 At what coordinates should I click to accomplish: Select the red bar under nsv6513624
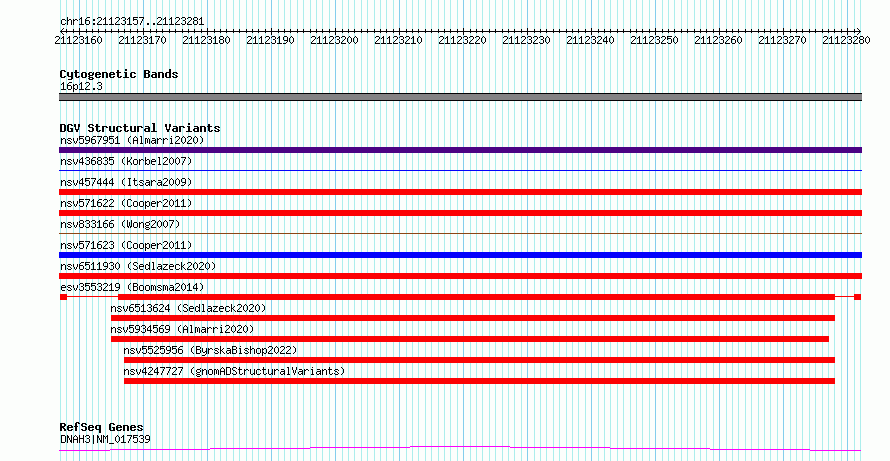click(473, 318)
